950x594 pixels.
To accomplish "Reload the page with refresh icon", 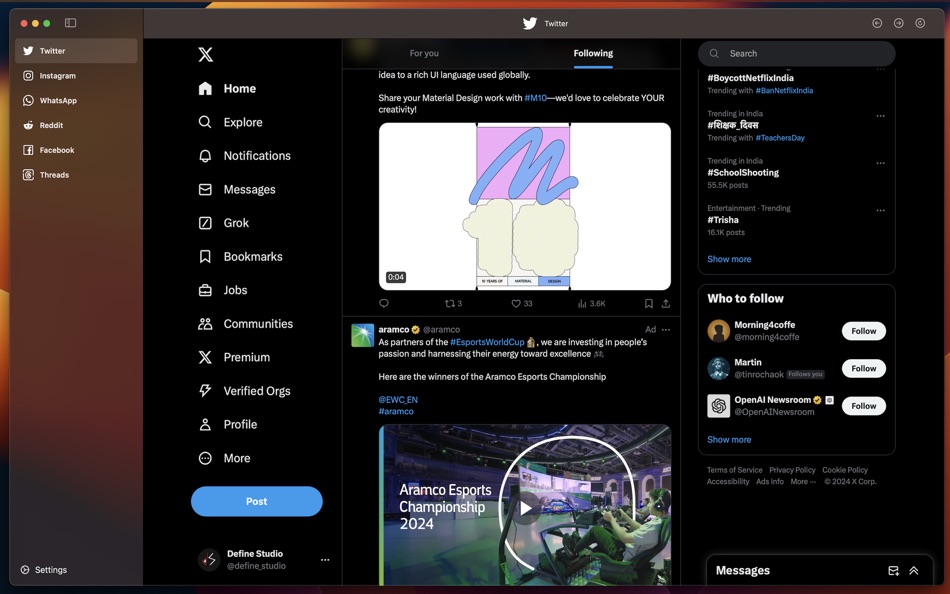I will pyautogui.click(x=920, y=23).
